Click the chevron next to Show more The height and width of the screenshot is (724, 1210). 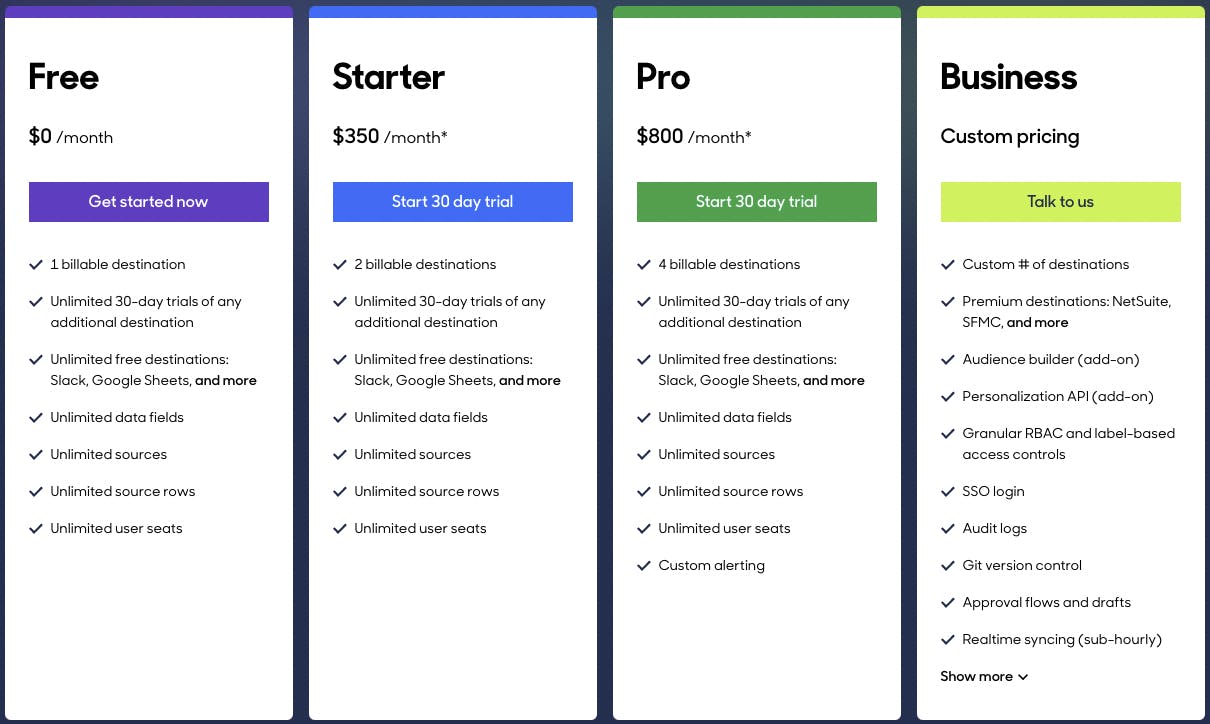(x=1023, y=677)
